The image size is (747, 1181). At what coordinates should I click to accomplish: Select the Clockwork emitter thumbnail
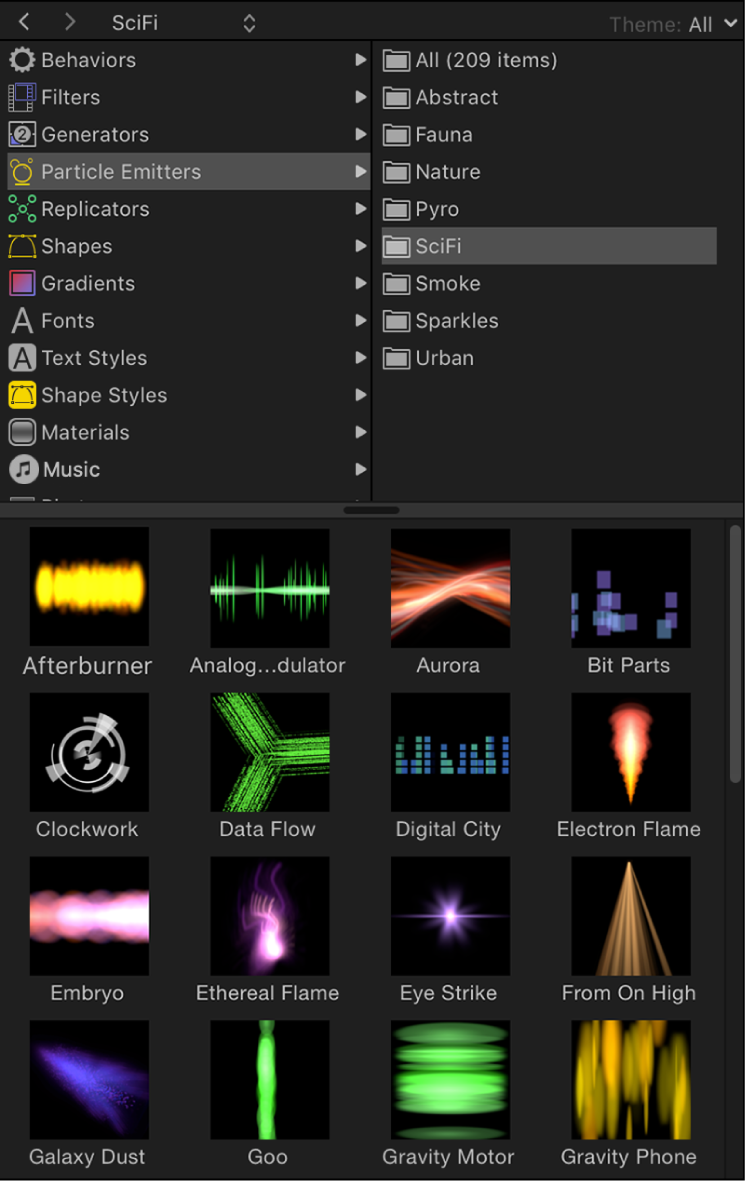tap(89, 752)
